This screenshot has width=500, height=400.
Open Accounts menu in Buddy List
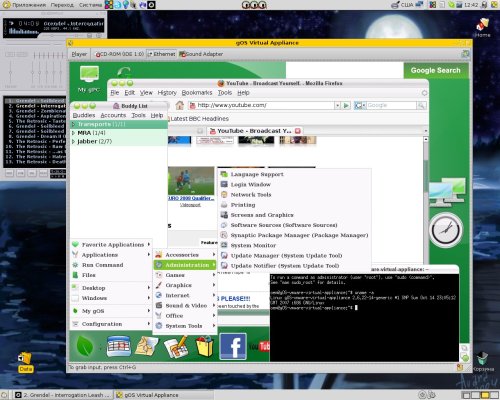[113, 115]
